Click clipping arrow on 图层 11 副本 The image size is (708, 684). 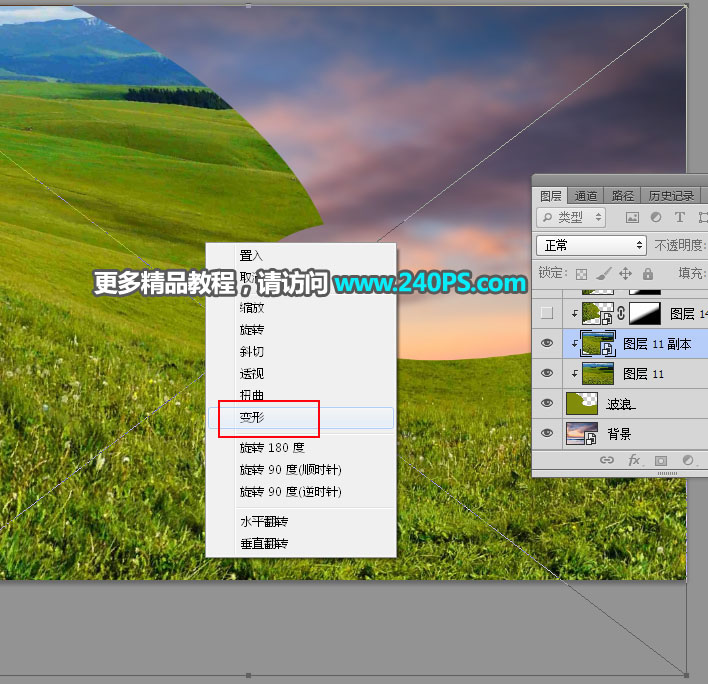574,344
